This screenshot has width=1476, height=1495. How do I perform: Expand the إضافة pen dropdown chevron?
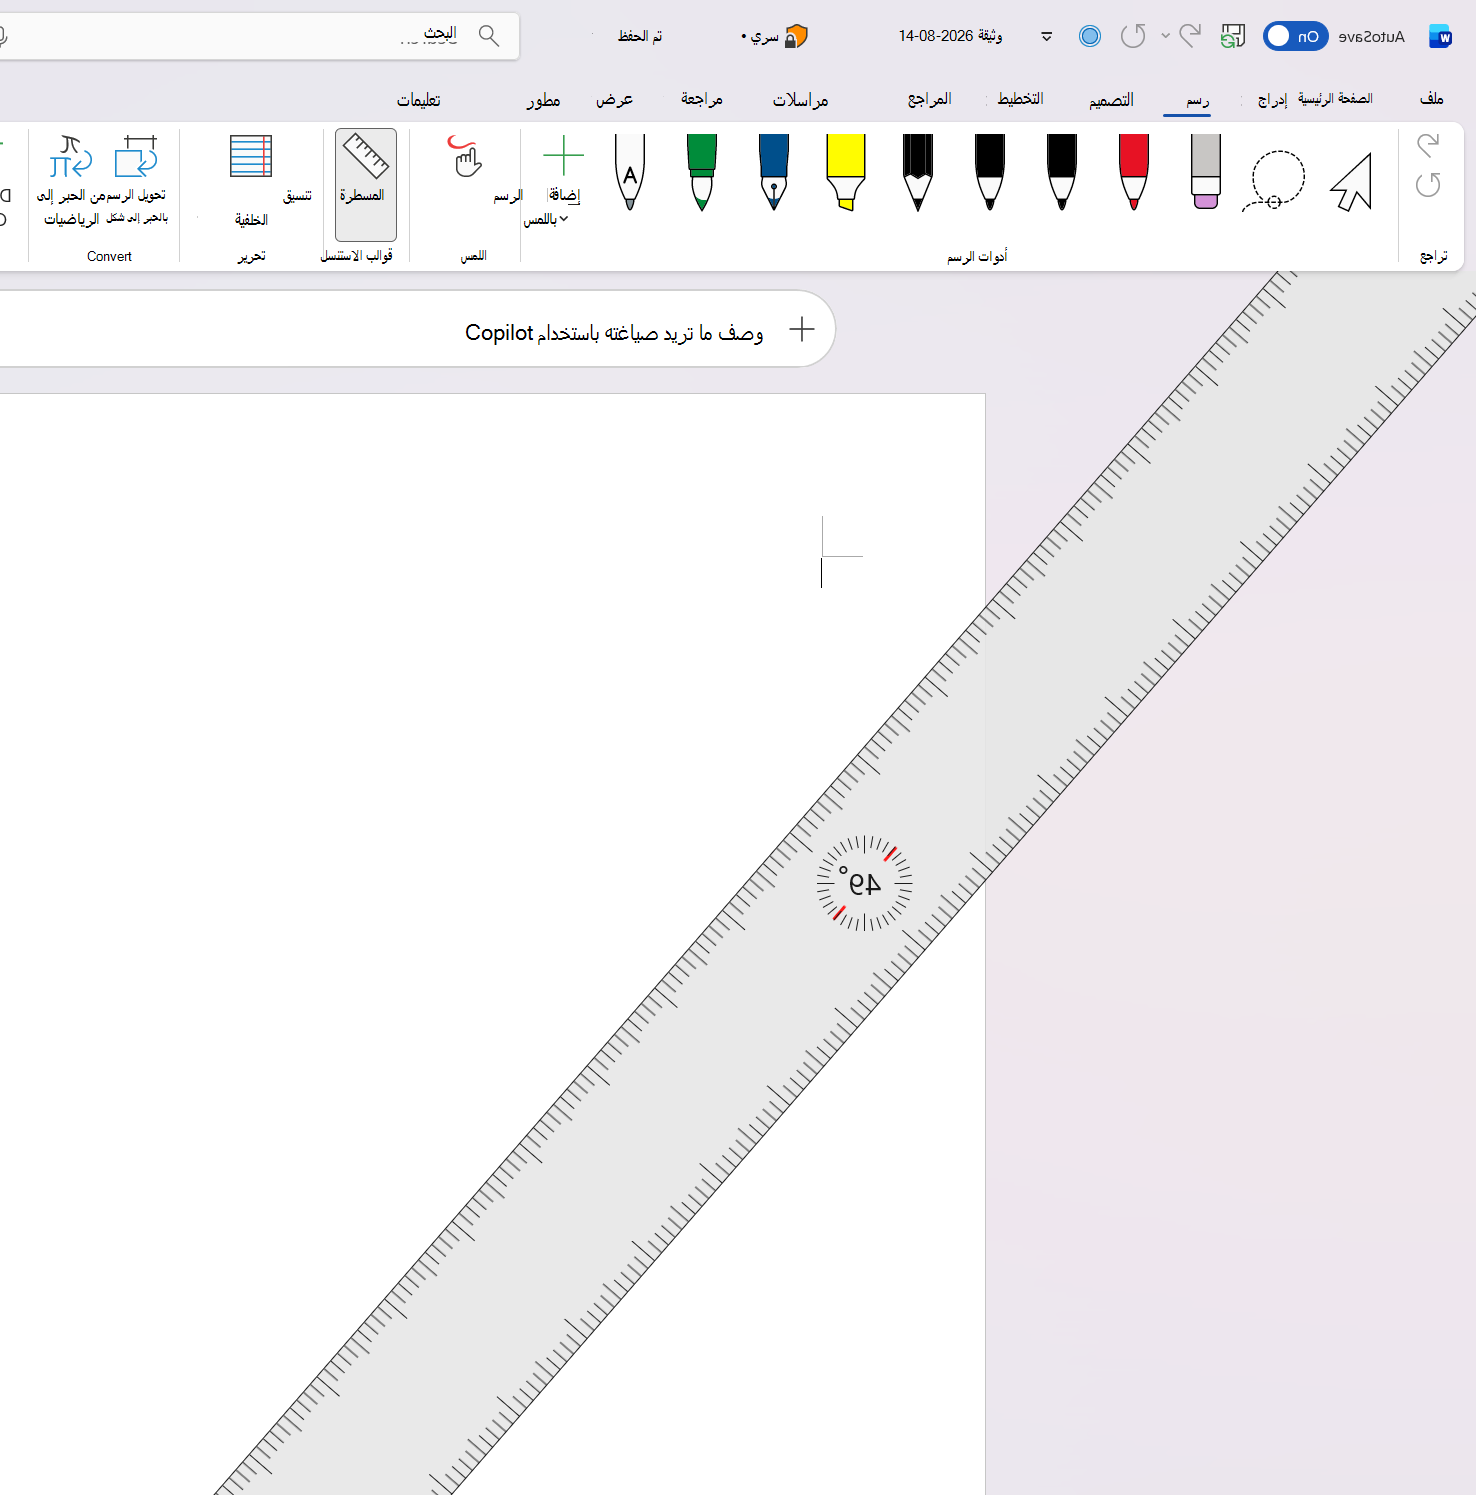point(564,219)
